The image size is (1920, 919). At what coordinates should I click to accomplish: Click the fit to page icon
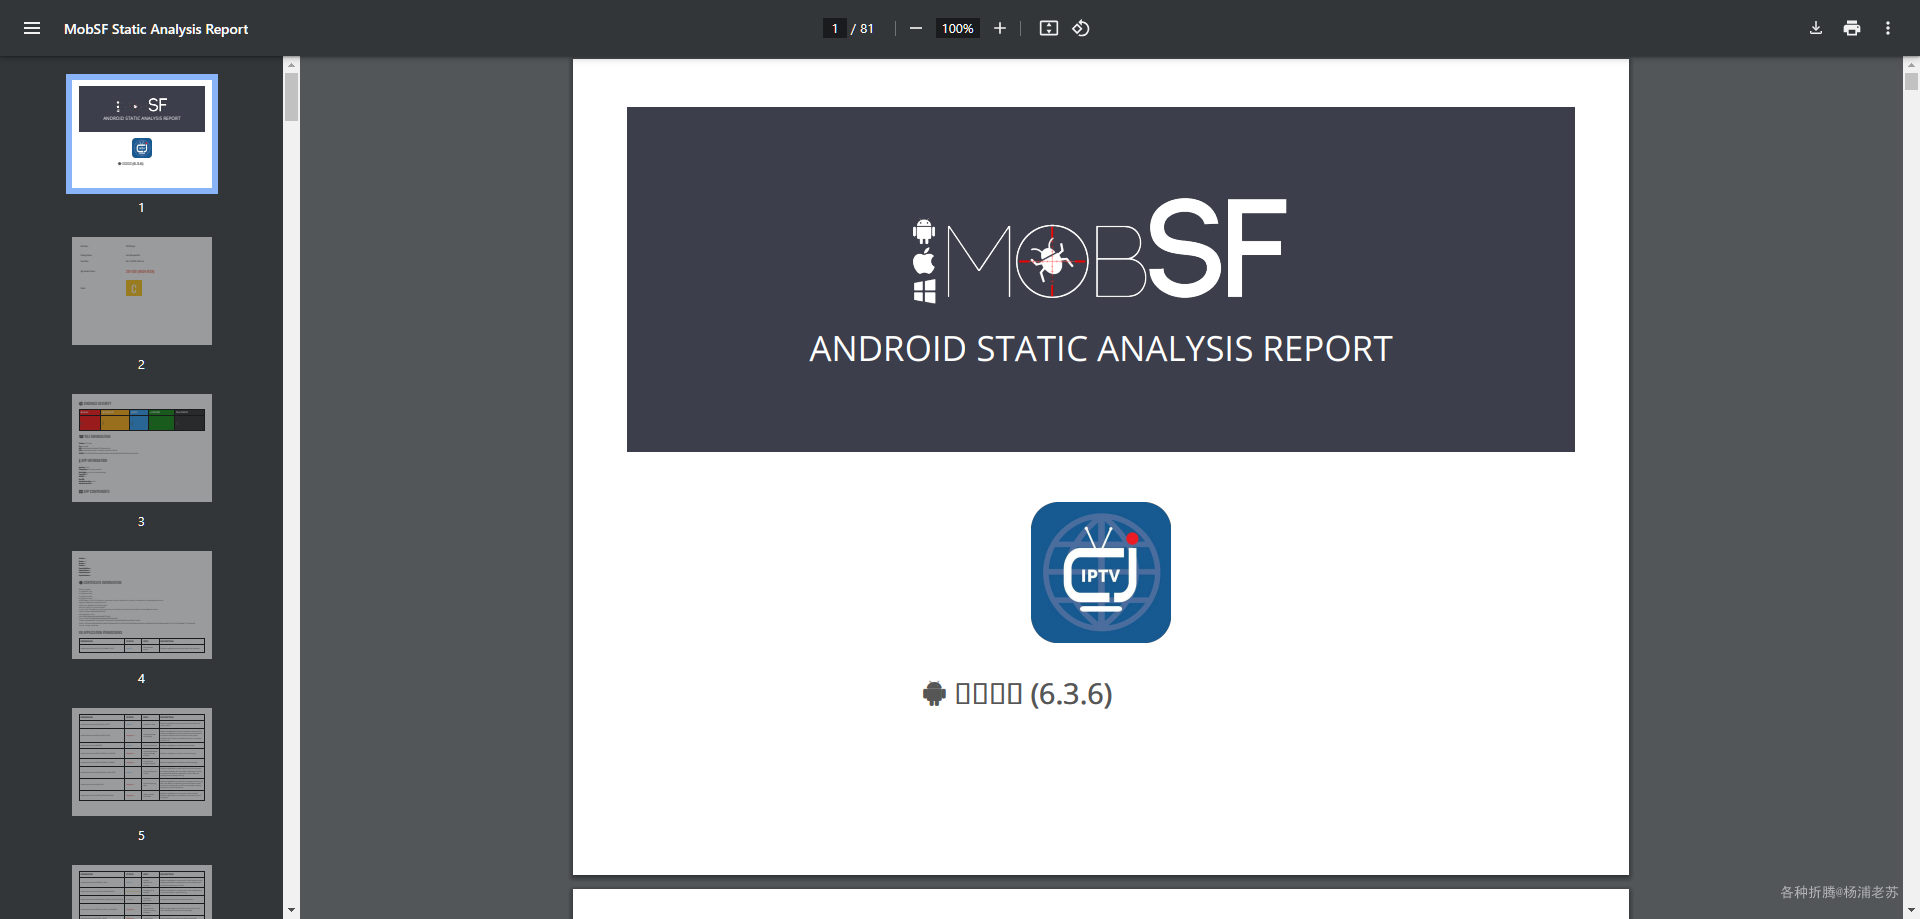[1048, 28]
